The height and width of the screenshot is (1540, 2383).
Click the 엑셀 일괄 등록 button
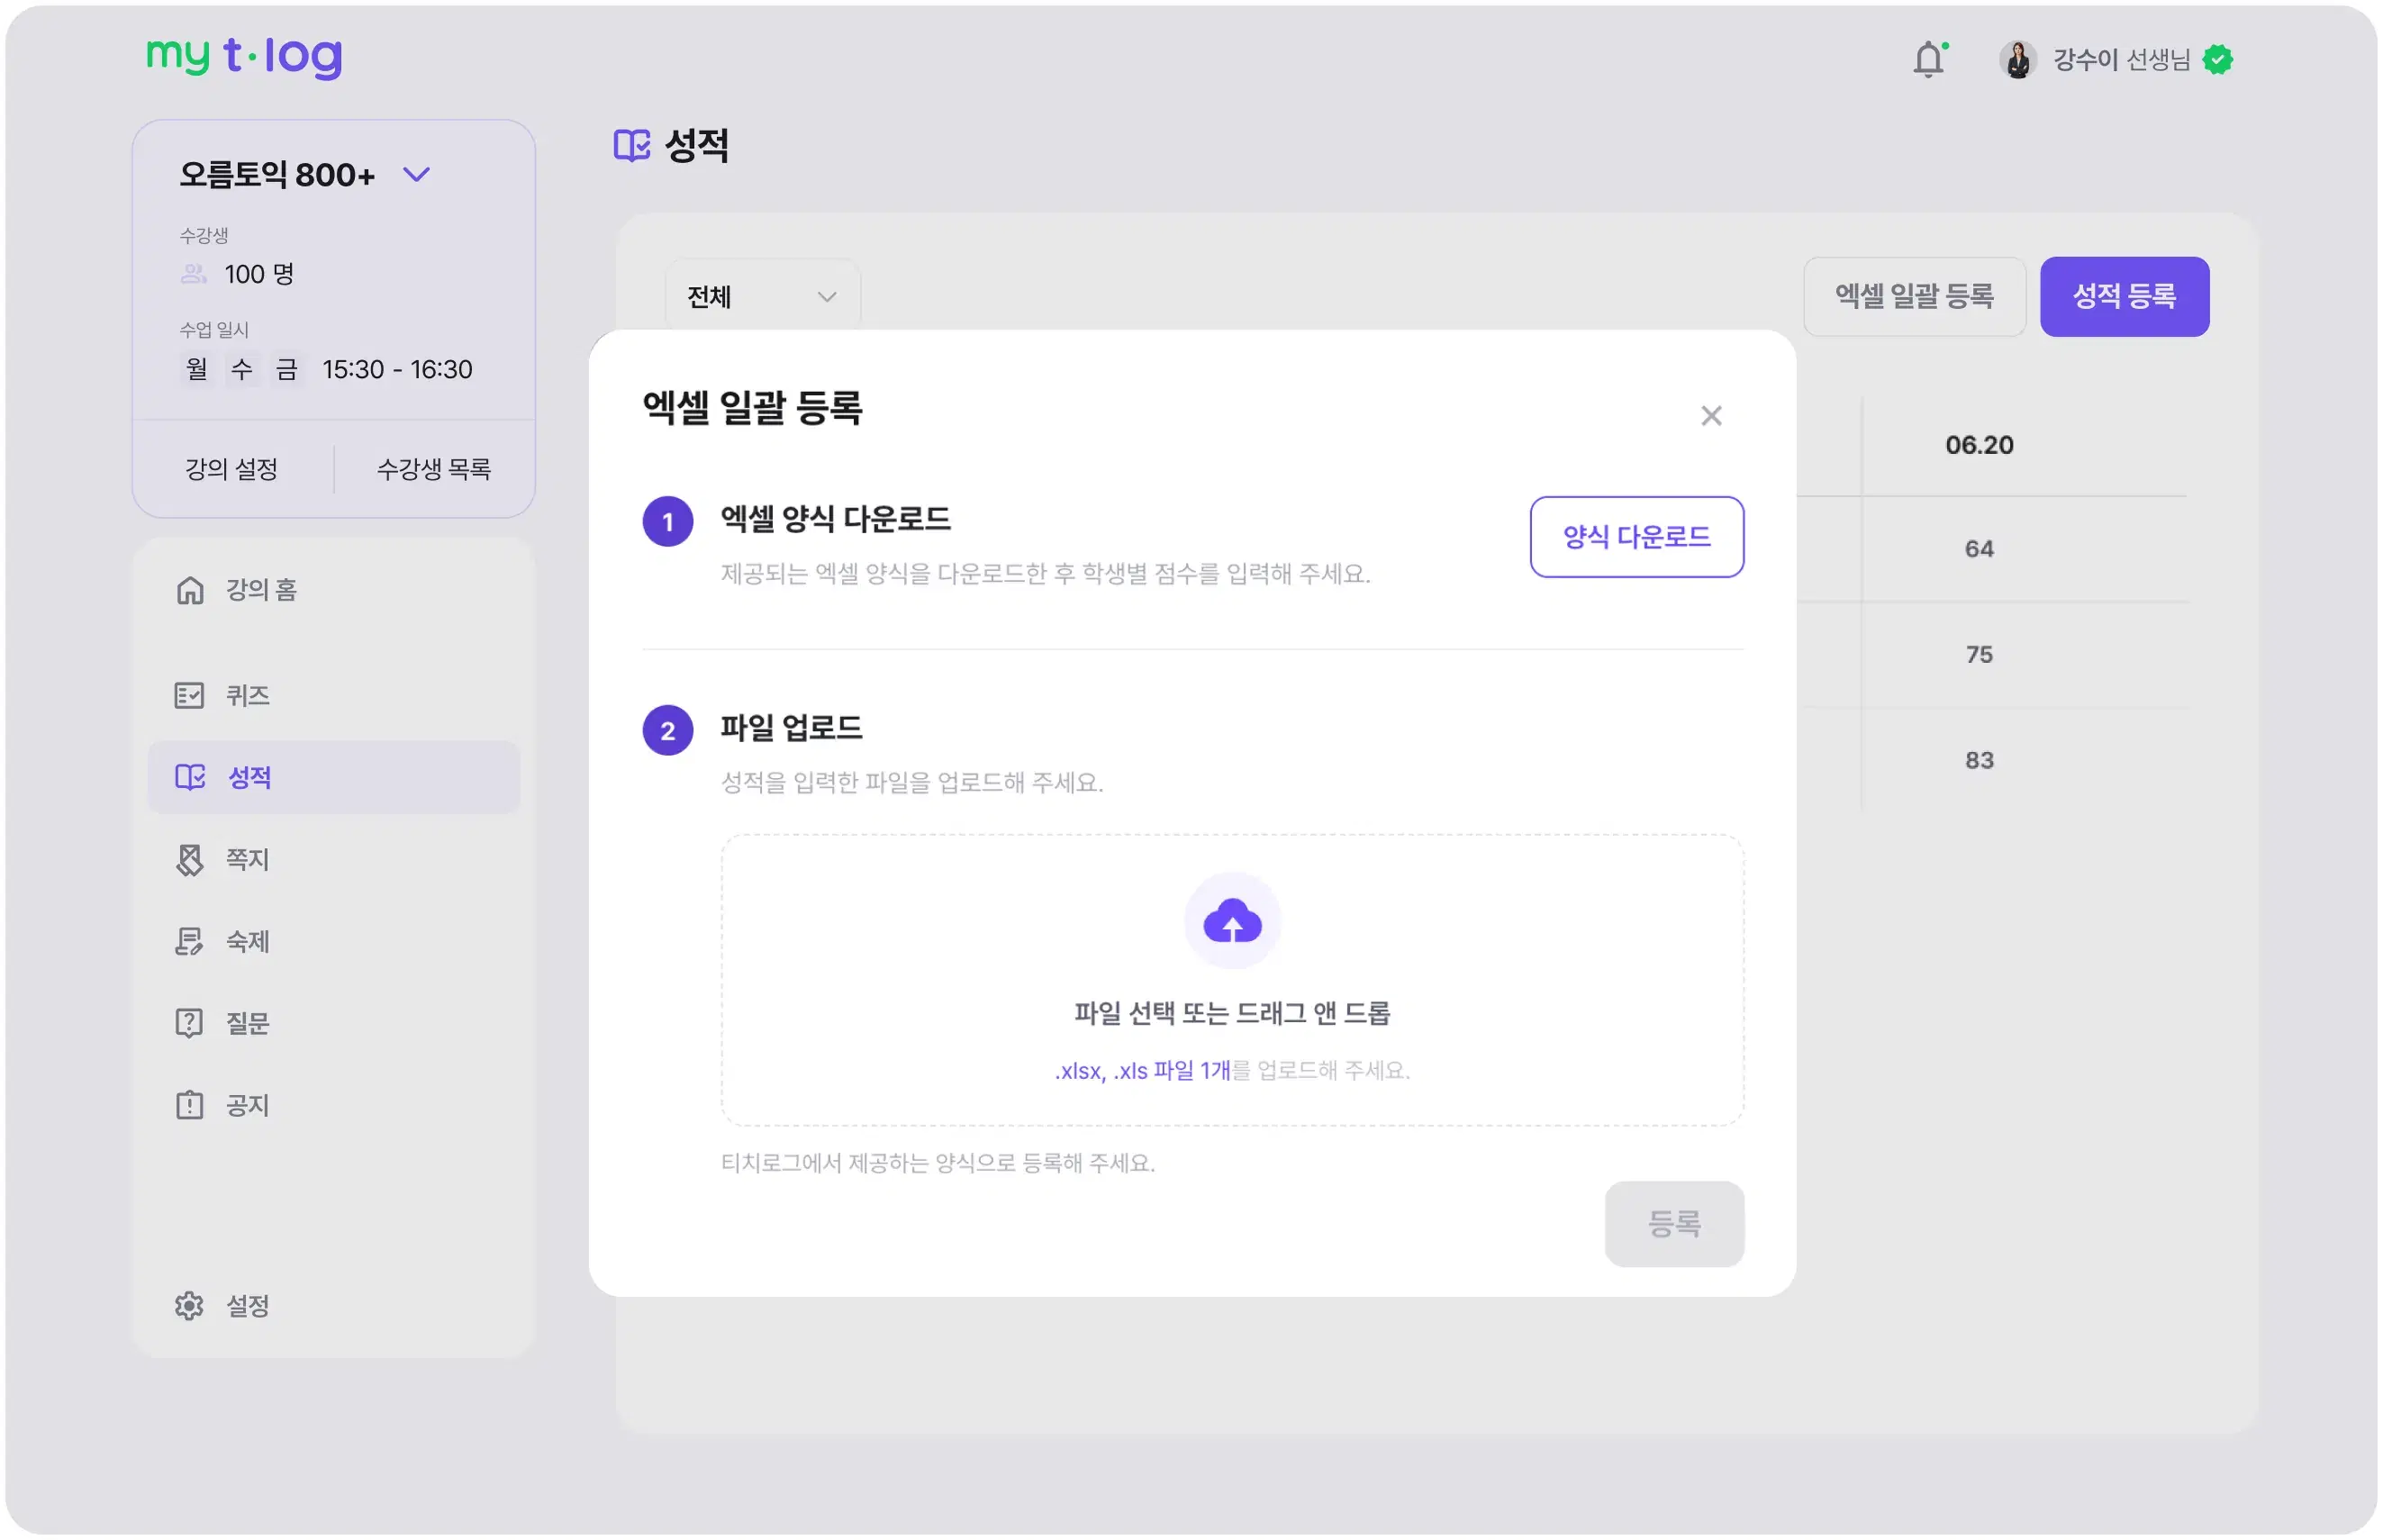[x=1914, y=297]
